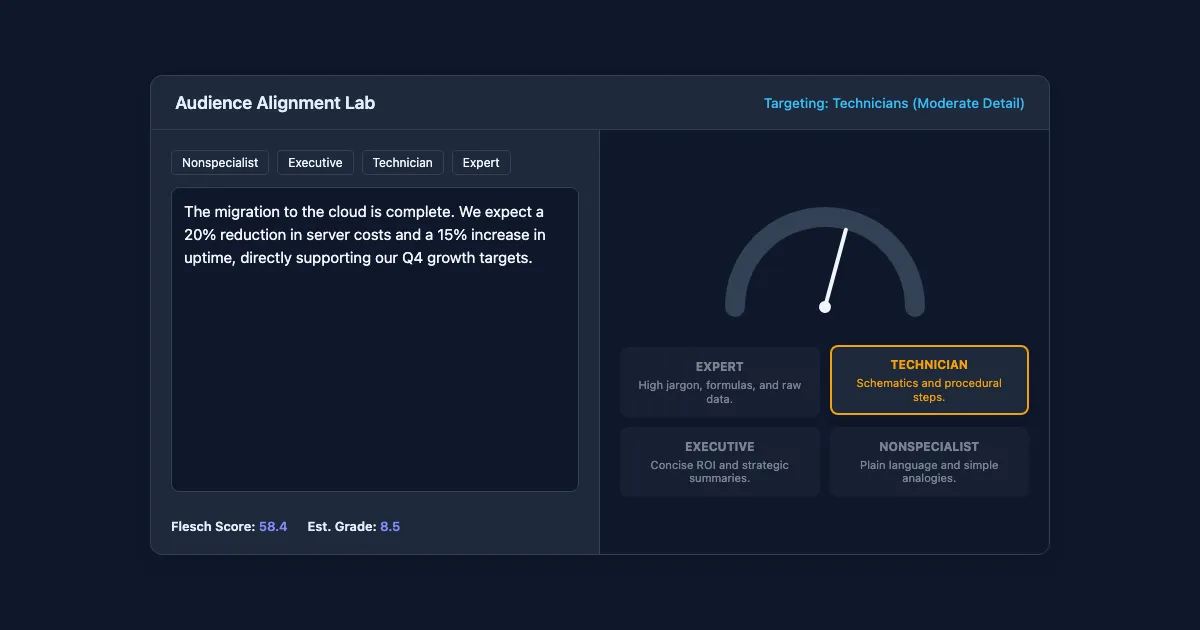Select the EXPERT audience card
This screenshot has height=630, width=1200.
point(720,382)
